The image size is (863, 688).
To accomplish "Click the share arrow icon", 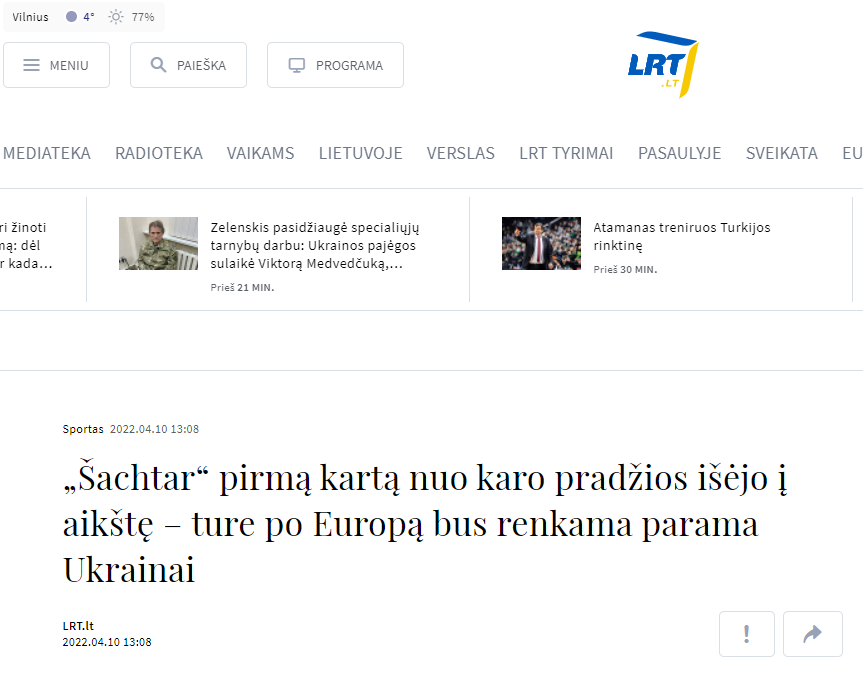I will point(812,634).
